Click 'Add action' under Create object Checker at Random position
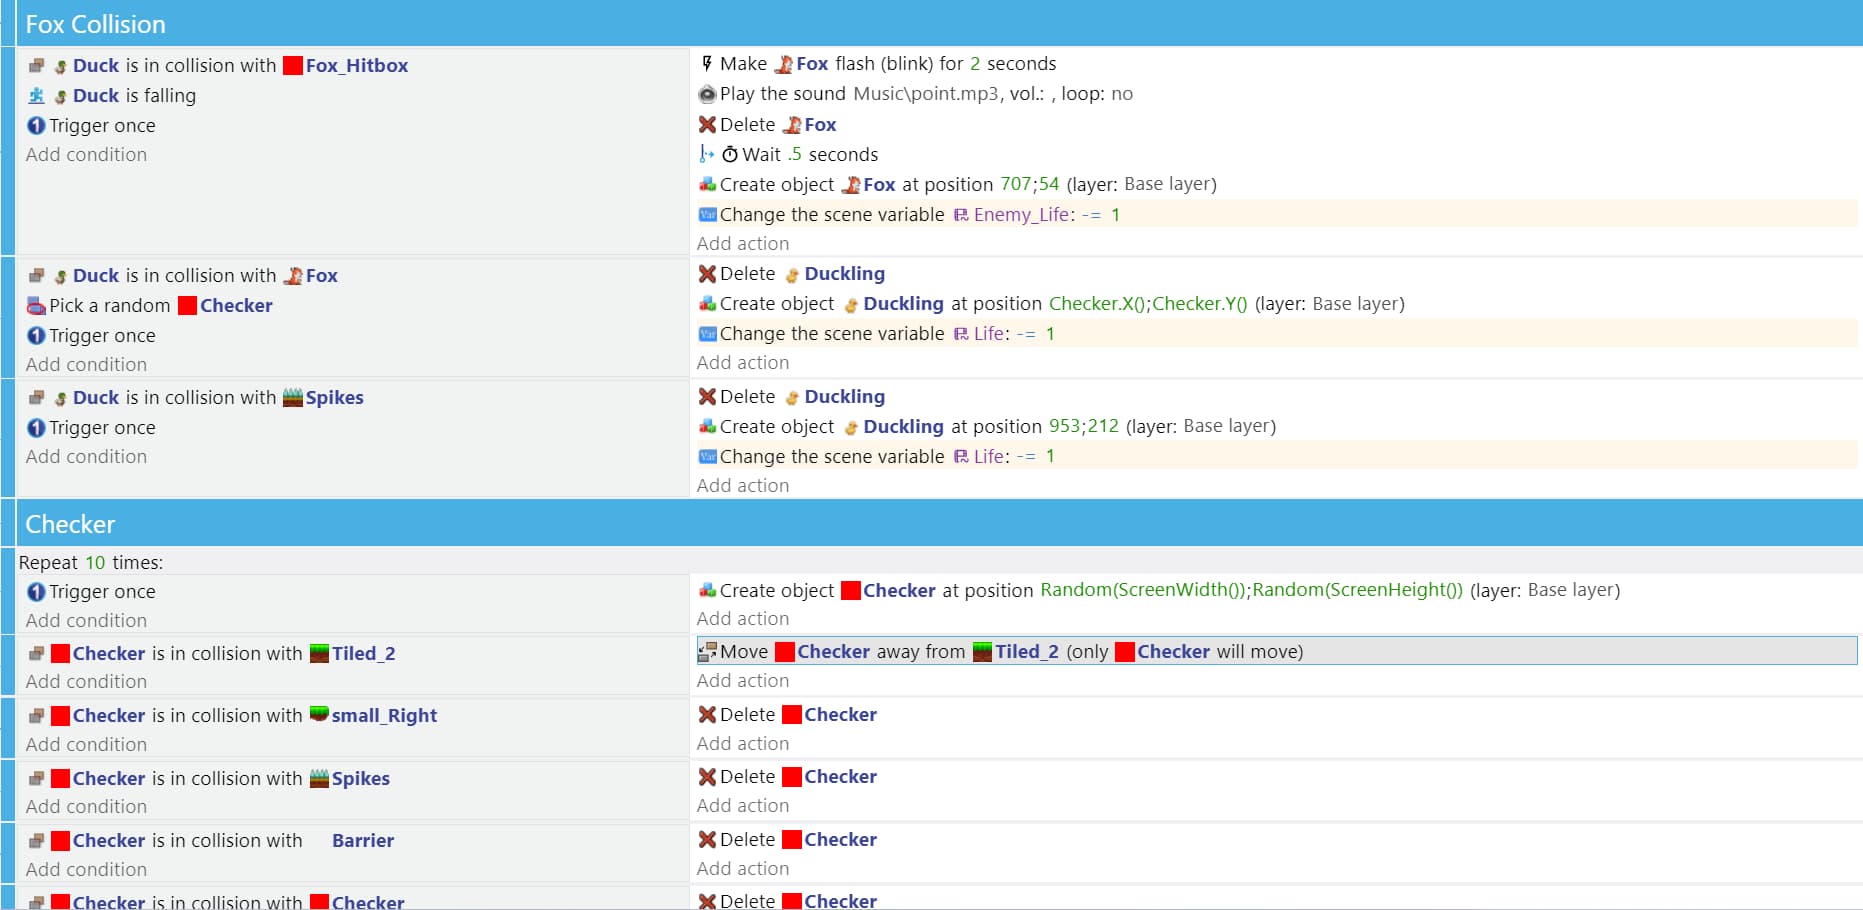 point(743,619)
